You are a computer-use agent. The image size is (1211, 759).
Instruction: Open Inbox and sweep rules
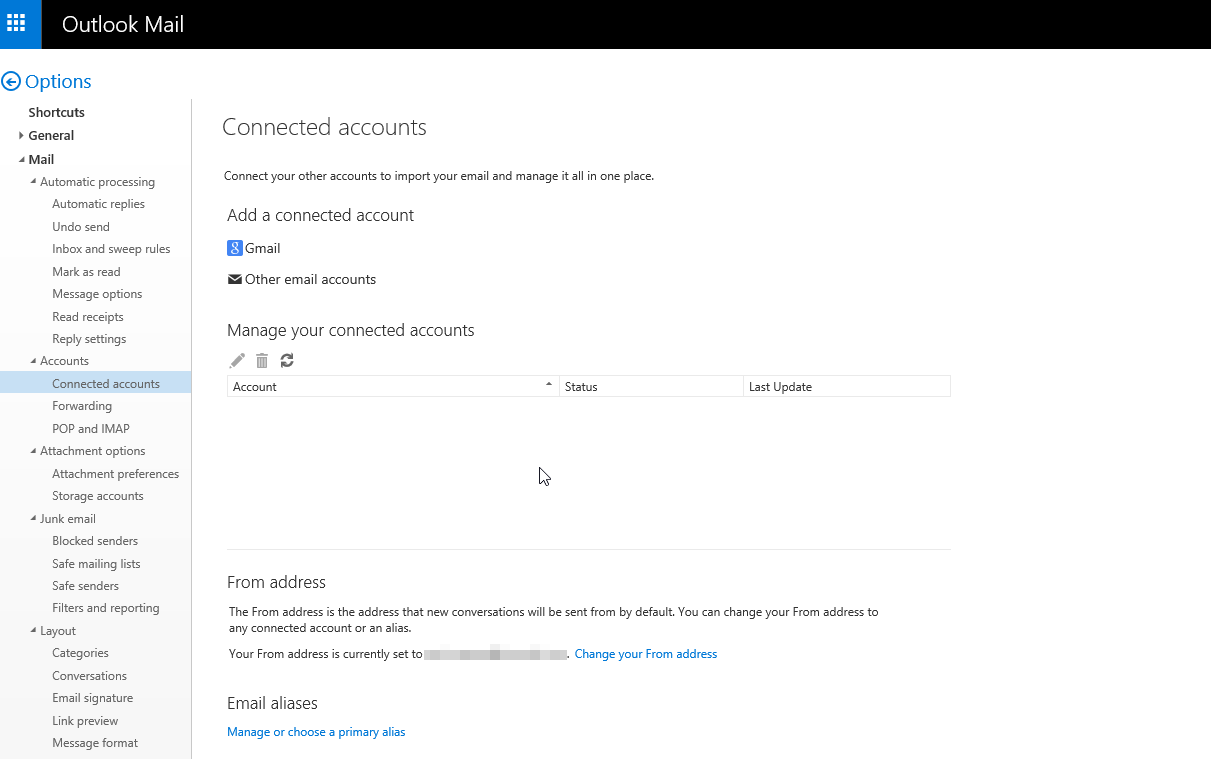click(x=111, y=249)
